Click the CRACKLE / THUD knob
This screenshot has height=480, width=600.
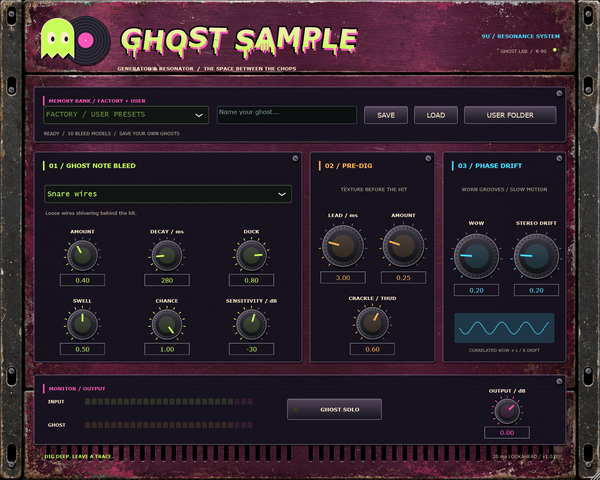pos(372,323)
